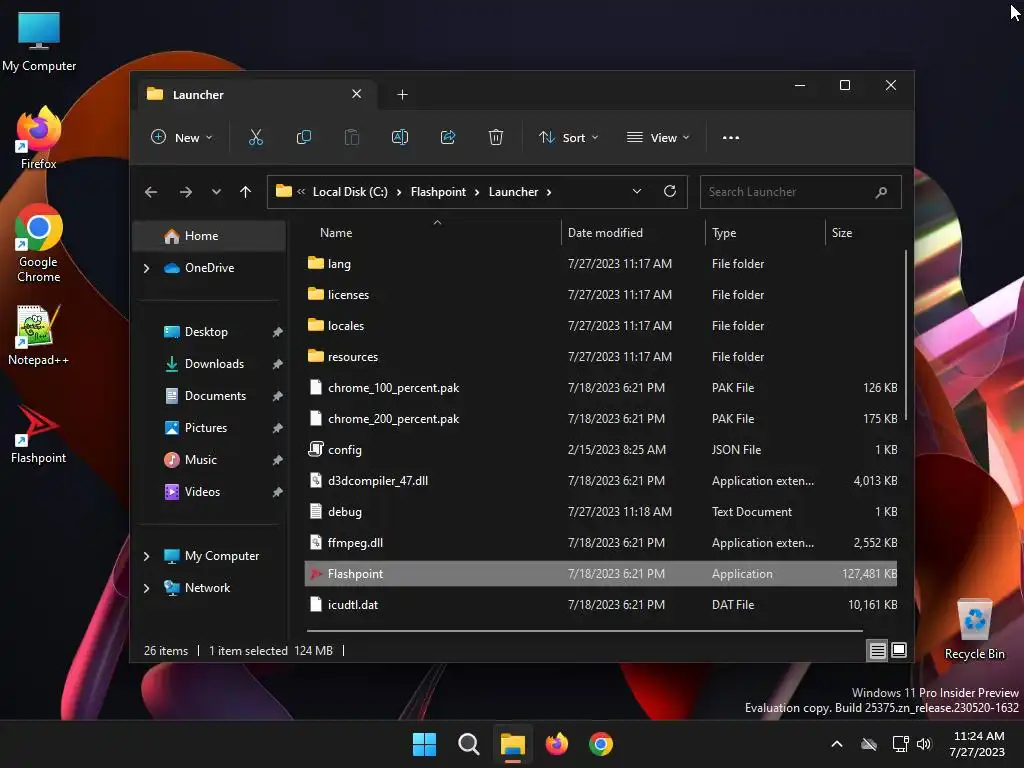
Task: Open the taskbar clock and date
Action: pos(978,744)
